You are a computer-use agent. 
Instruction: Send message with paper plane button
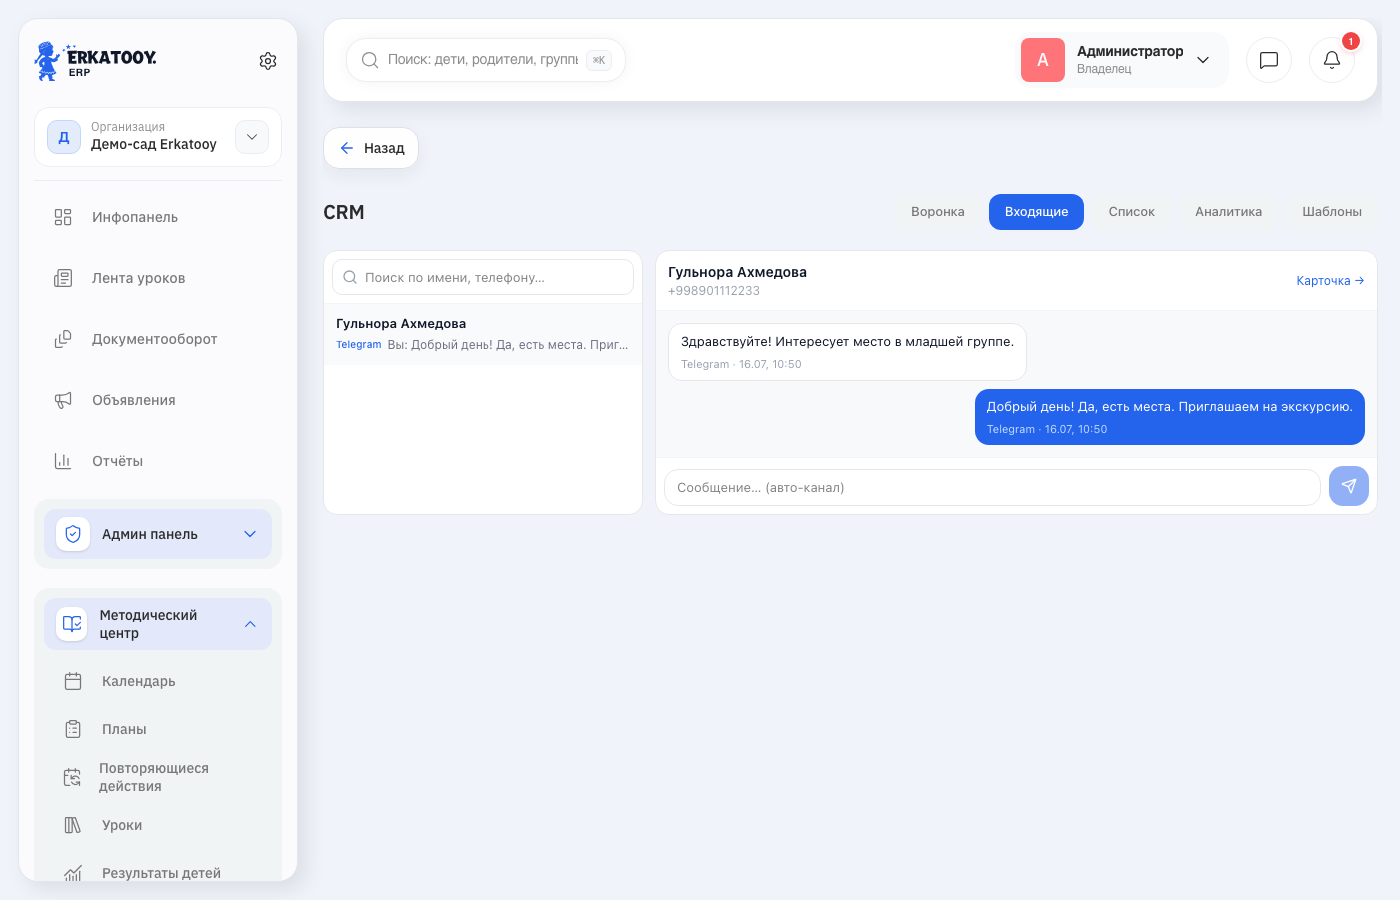pyautogui.click(x=1349, y=486)
